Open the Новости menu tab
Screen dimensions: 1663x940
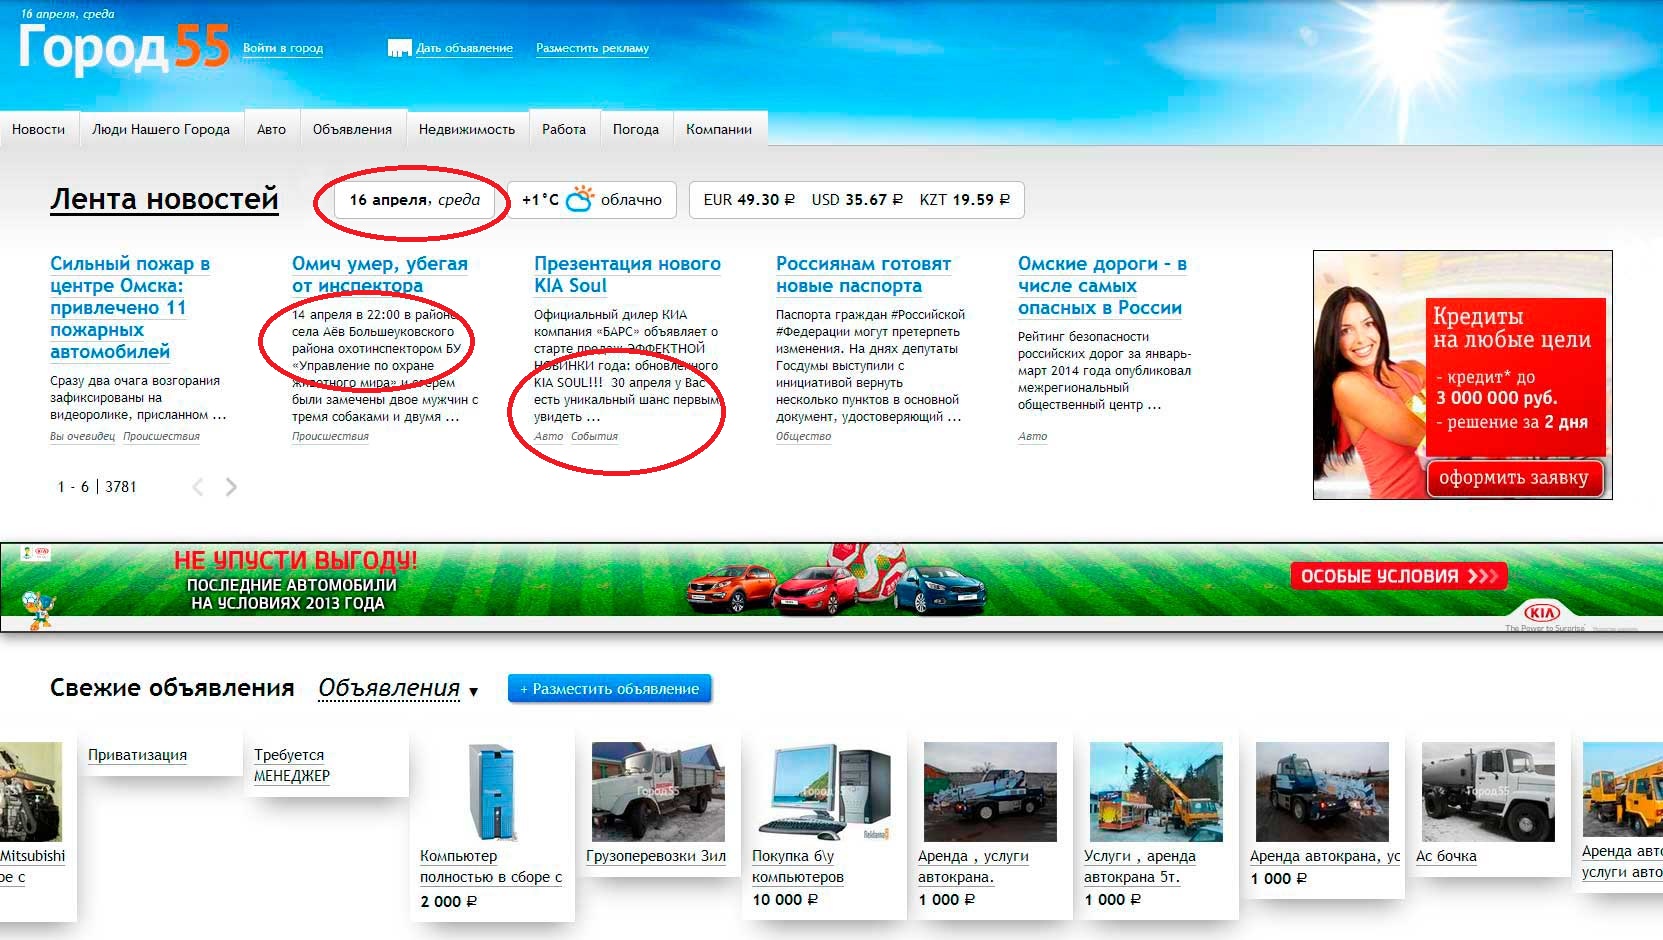[38, 129]
